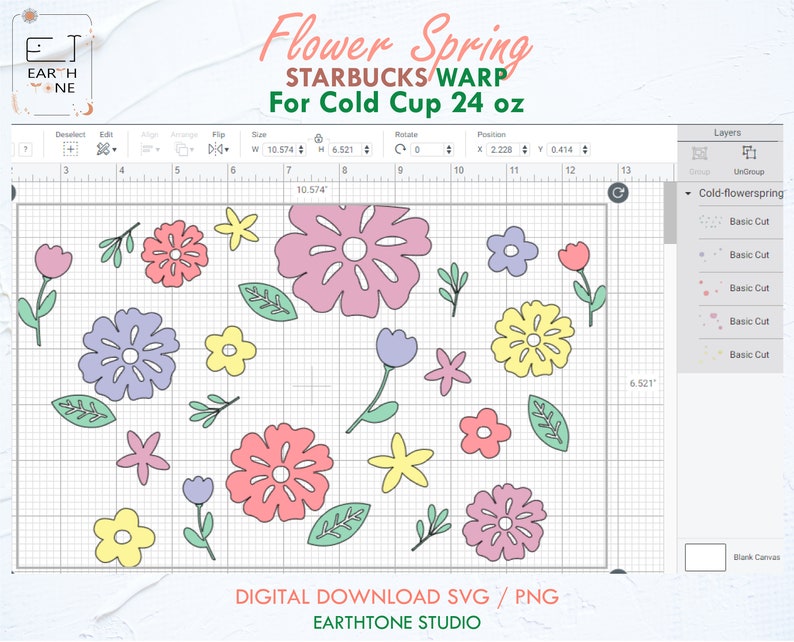Click the circular rotate handle on the selection corner
Image resolution: width=794 pixels, height=642 pixels.
[618, 193]
